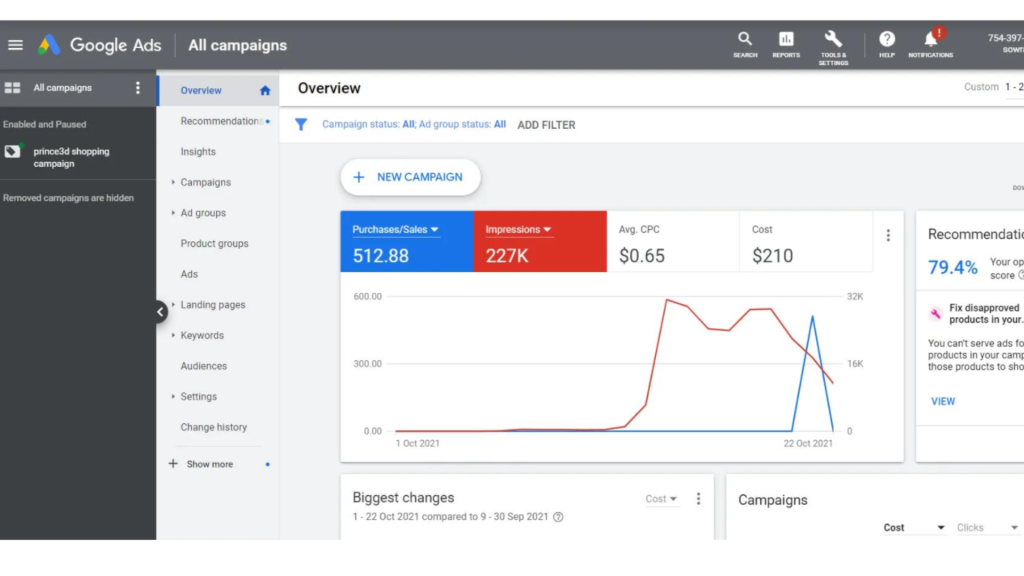Open the Reports icon
This screenshot has height=576, width=1024.
[x=786, y=45]
